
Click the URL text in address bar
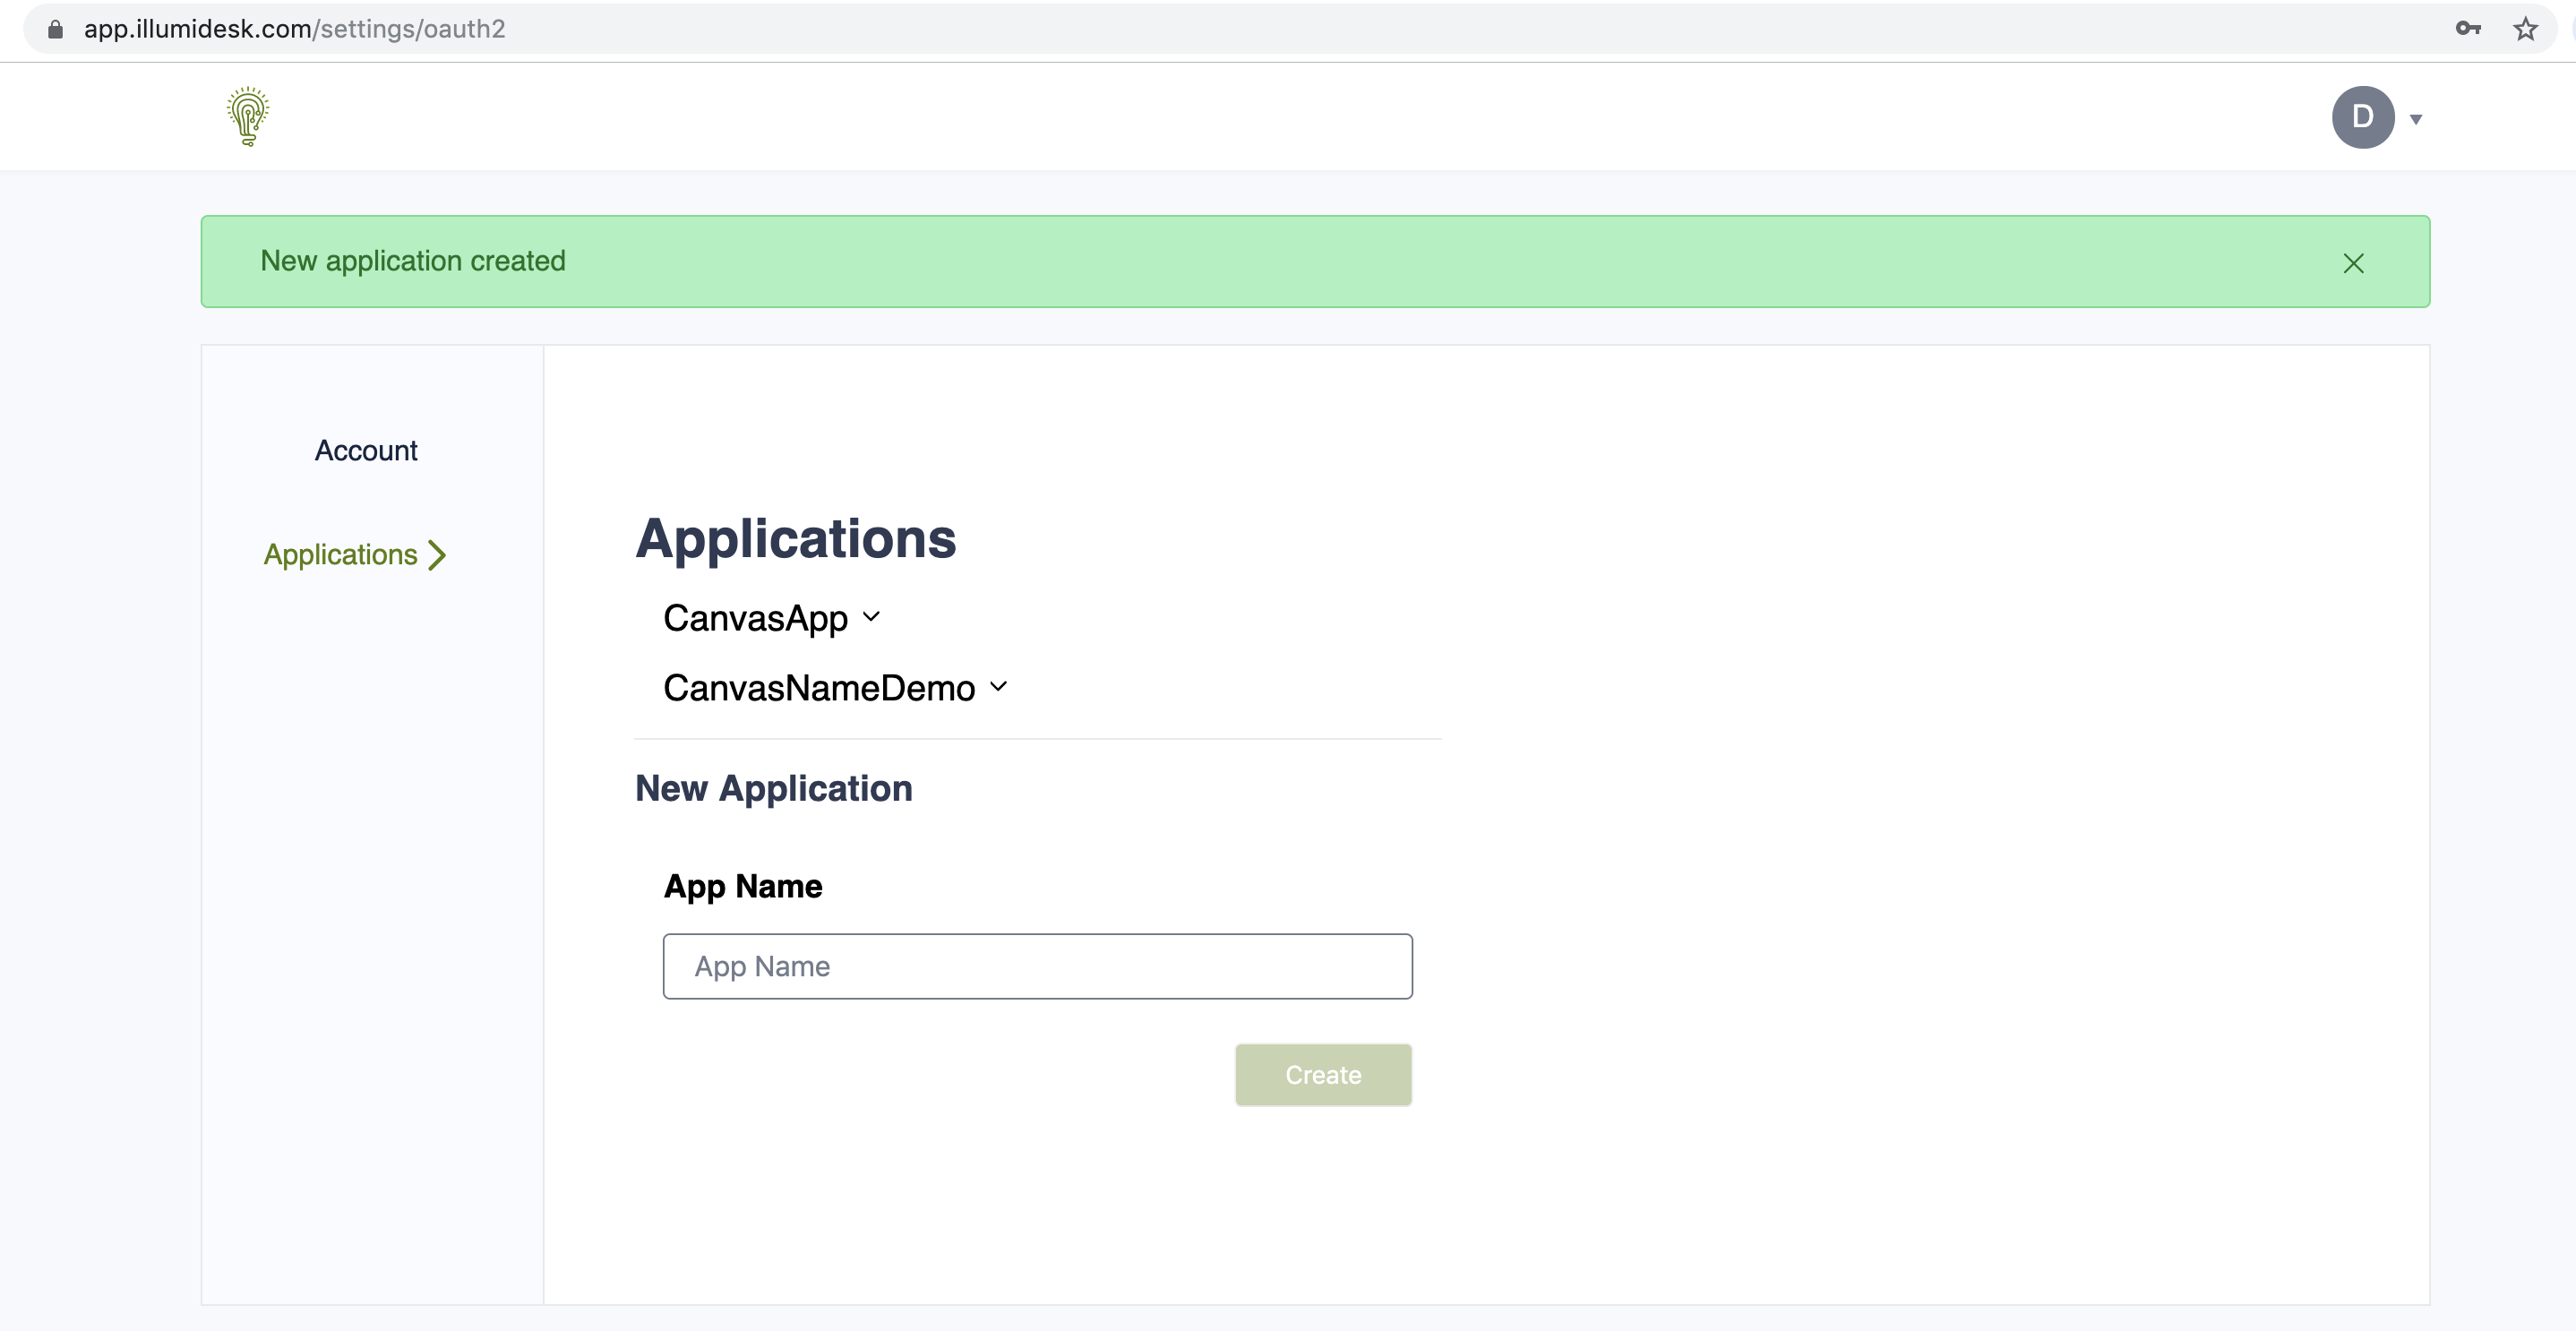[294, 29]
